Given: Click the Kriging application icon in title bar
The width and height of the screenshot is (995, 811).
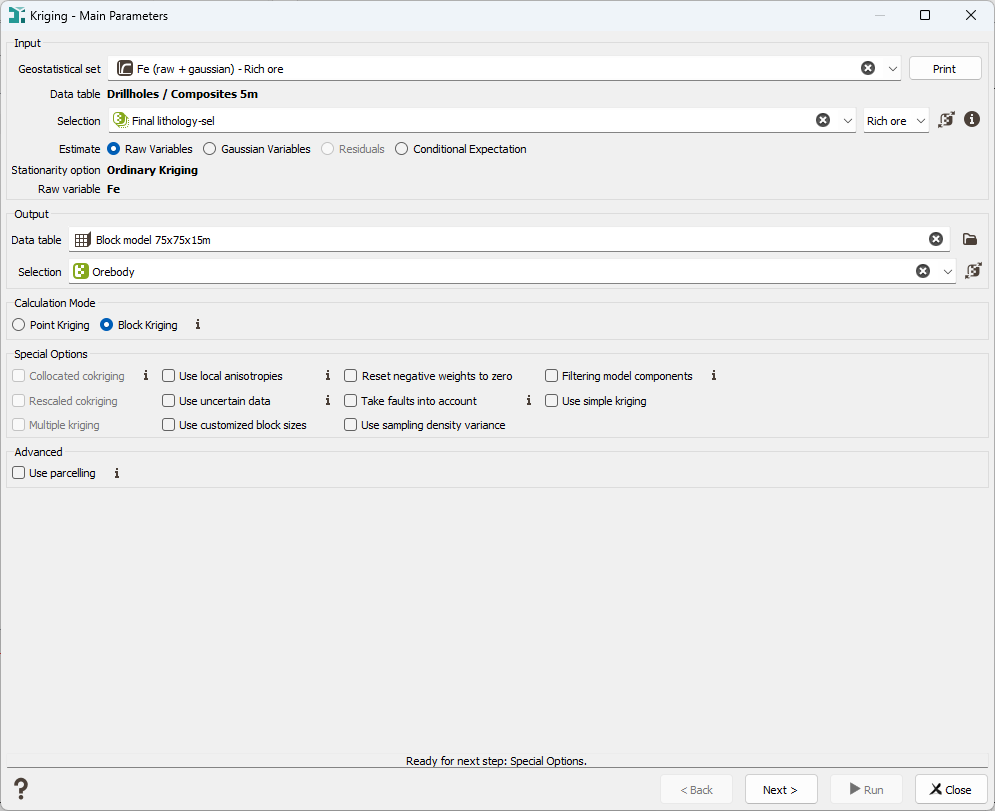Looking at the screenshot, I should [x=16, y=15].
